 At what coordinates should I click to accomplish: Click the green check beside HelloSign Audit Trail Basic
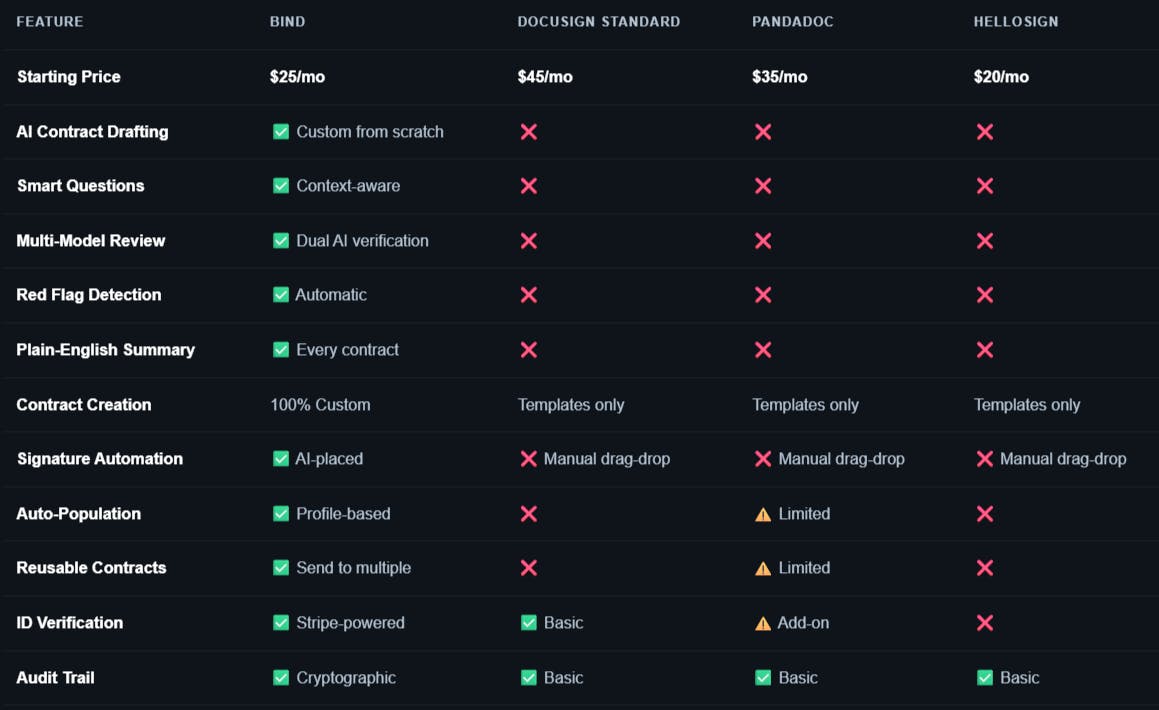[985, 677]
